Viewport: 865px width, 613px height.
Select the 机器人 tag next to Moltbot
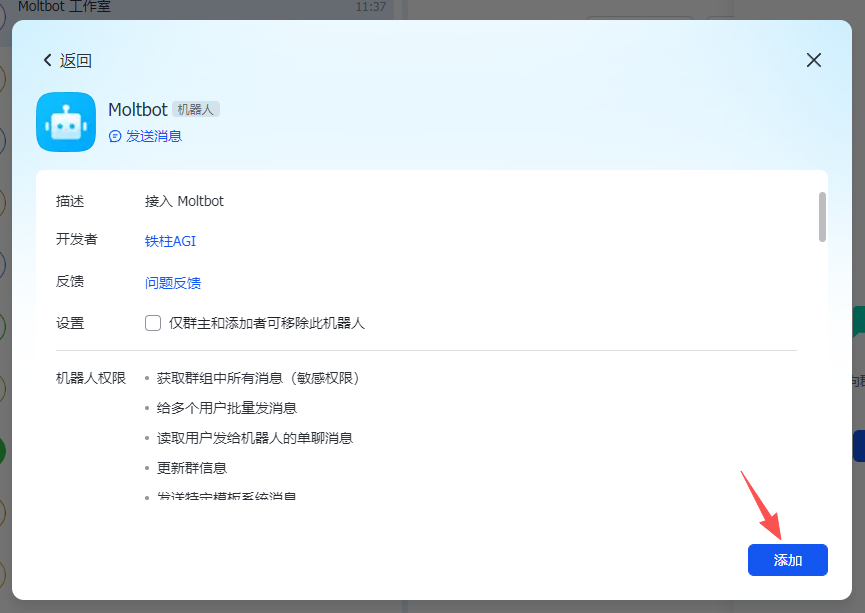(196, 109)
